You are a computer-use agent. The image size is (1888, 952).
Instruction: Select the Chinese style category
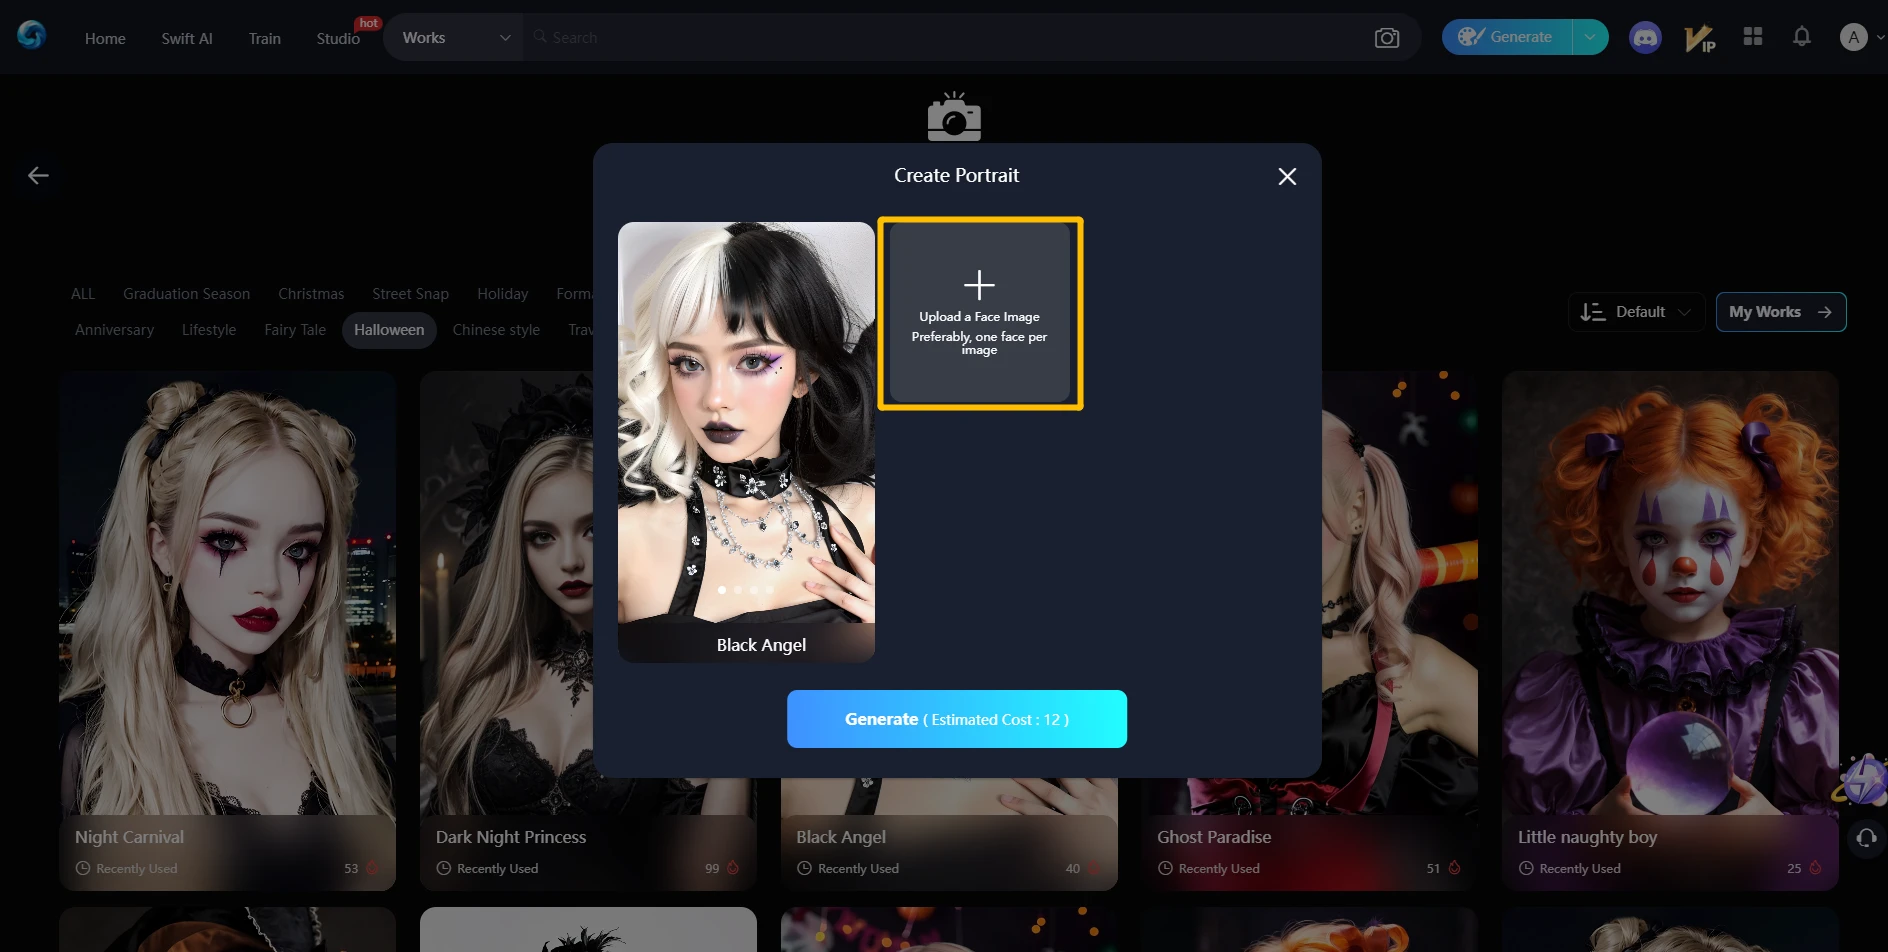pyautogui.click(x=496, y=330)
